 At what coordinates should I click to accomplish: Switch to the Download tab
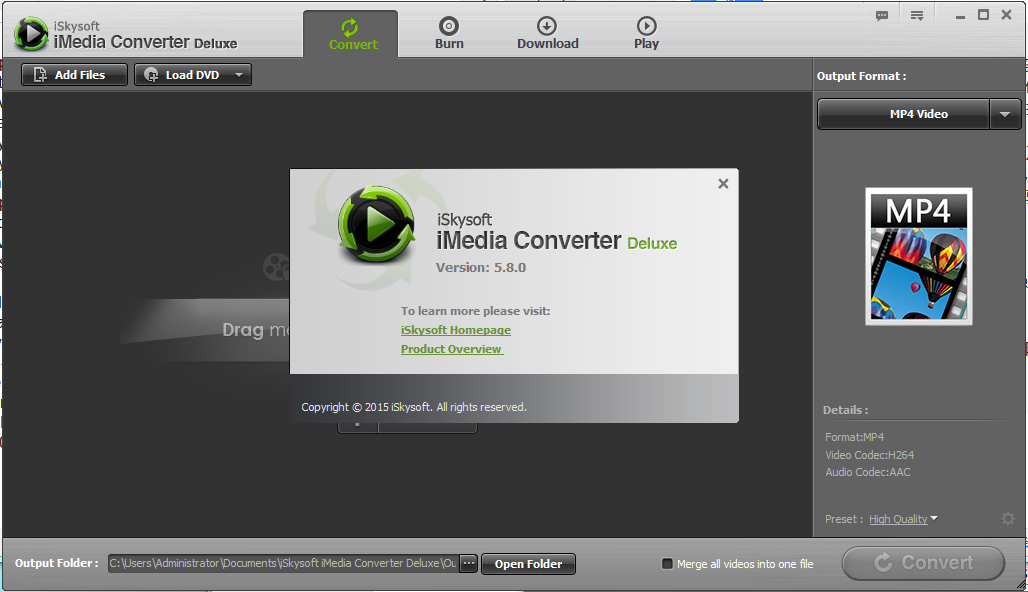click(547, 33)
